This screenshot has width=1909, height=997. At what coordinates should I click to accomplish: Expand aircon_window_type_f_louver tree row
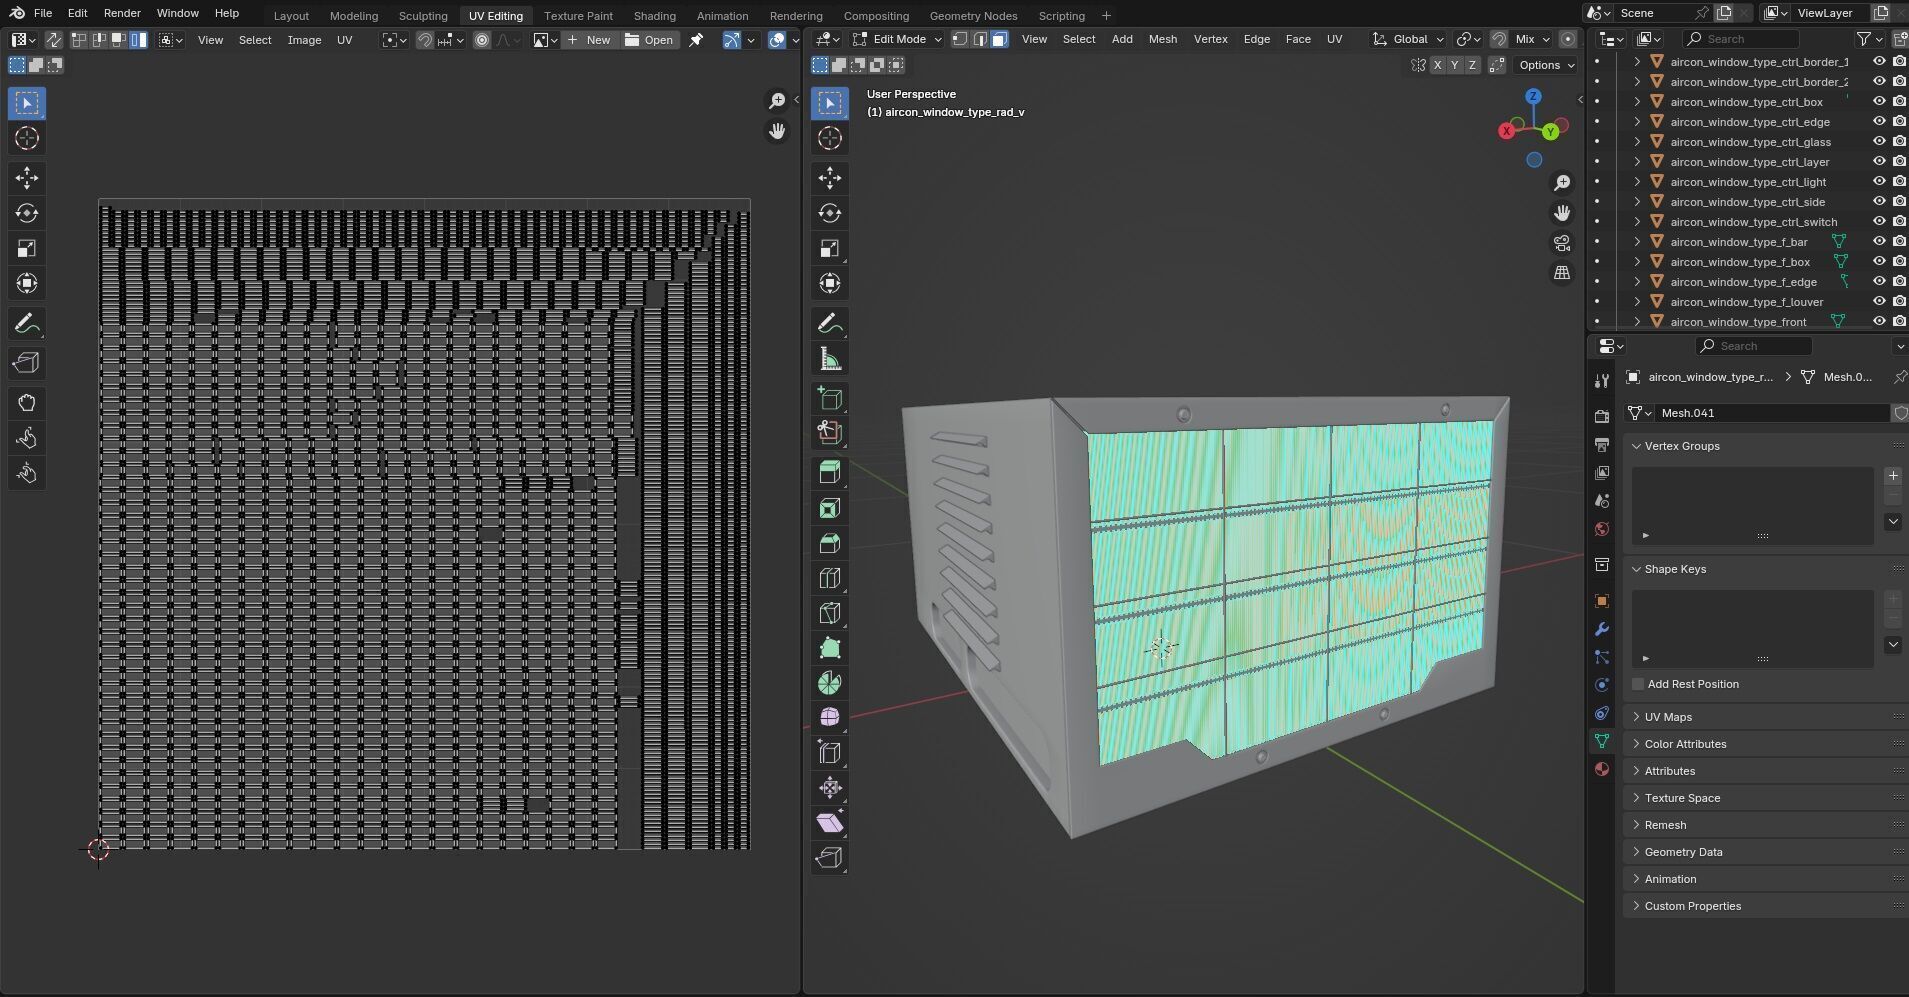pos(1637,301)
